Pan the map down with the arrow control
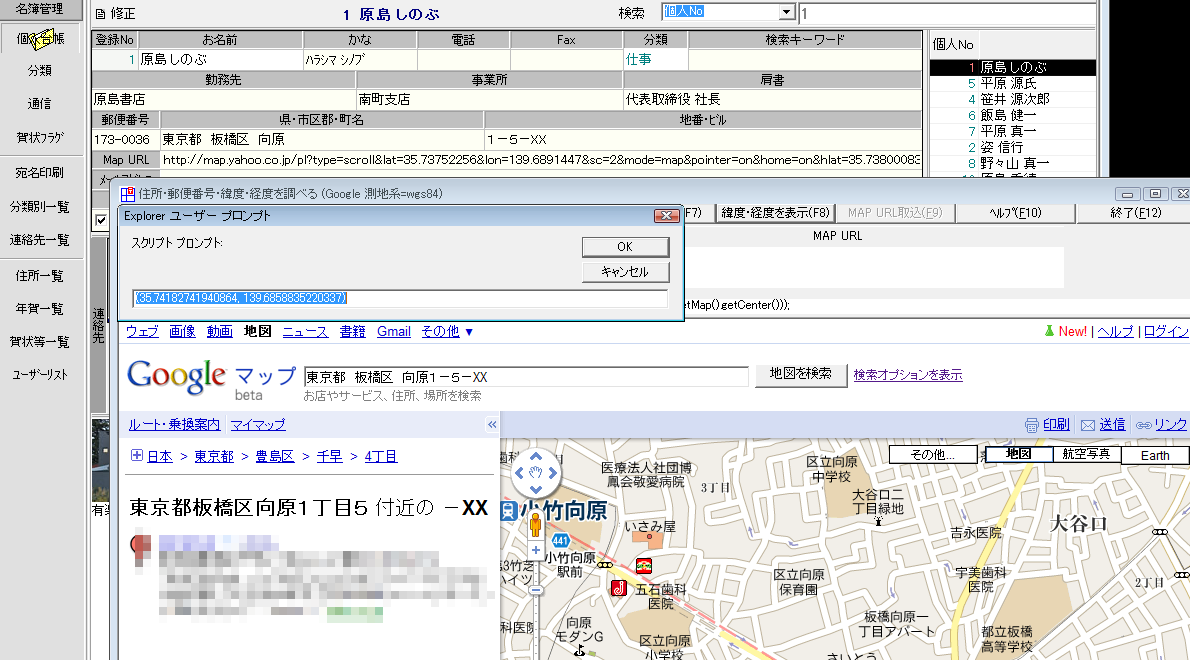The height and width of the screenshot is (660, 1190). point(536,489)
